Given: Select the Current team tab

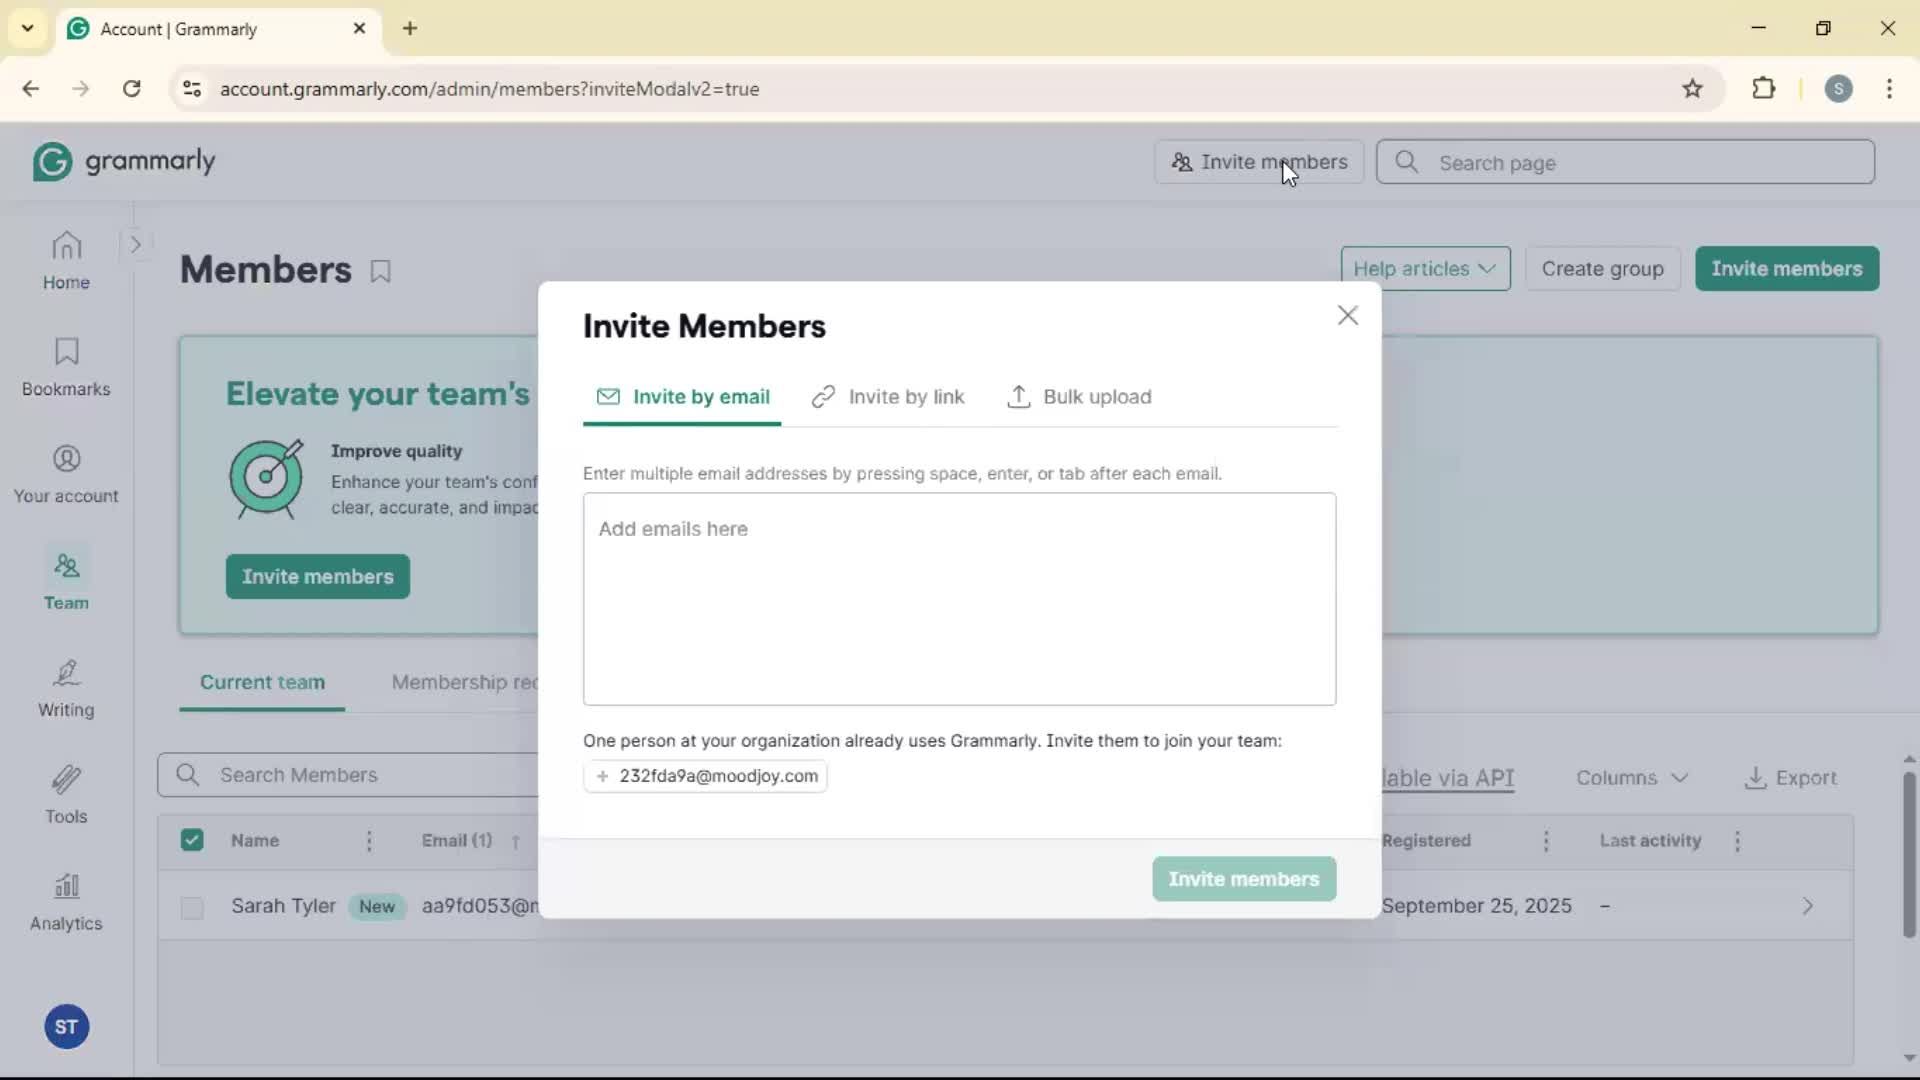Looking at the screenshot, I should point(262,683).
